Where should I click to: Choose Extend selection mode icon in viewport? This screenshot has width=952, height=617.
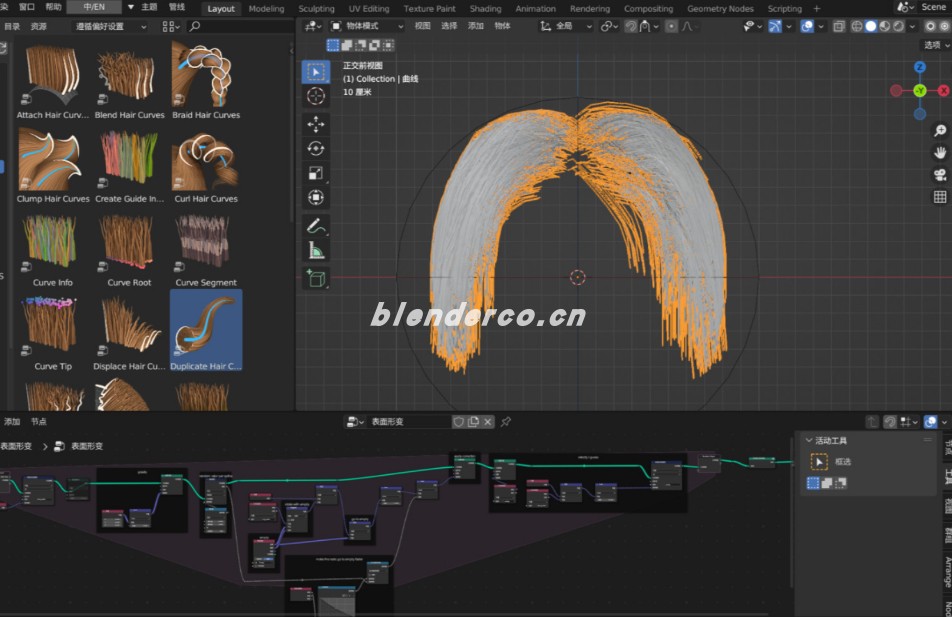click(347, 45)
